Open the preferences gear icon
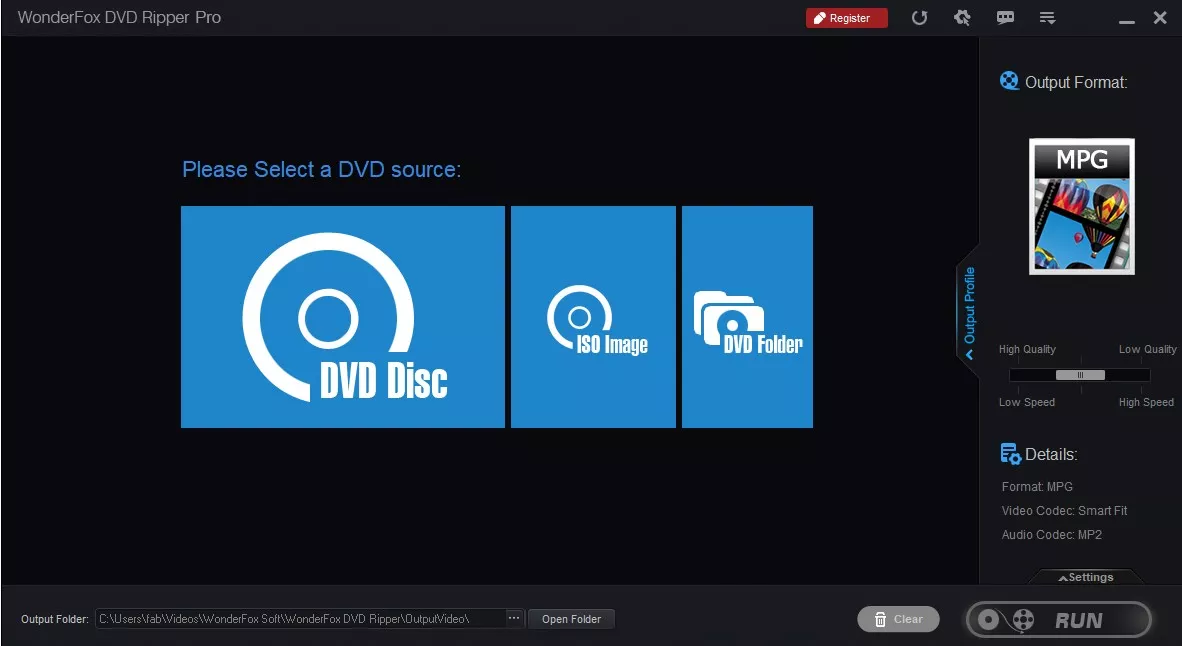Screen dimensions: 1182x646 tap(962, 17)
